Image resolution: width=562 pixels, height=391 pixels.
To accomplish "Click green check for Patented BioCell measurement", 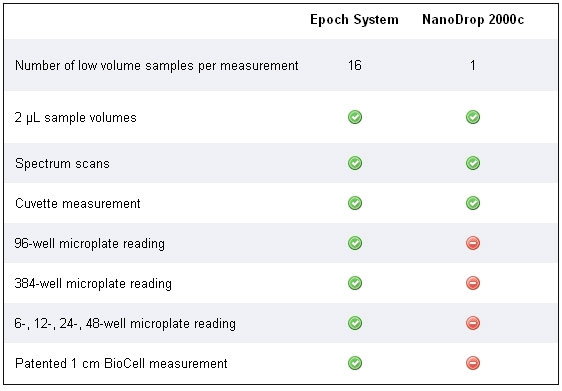I will coord(355,363).
